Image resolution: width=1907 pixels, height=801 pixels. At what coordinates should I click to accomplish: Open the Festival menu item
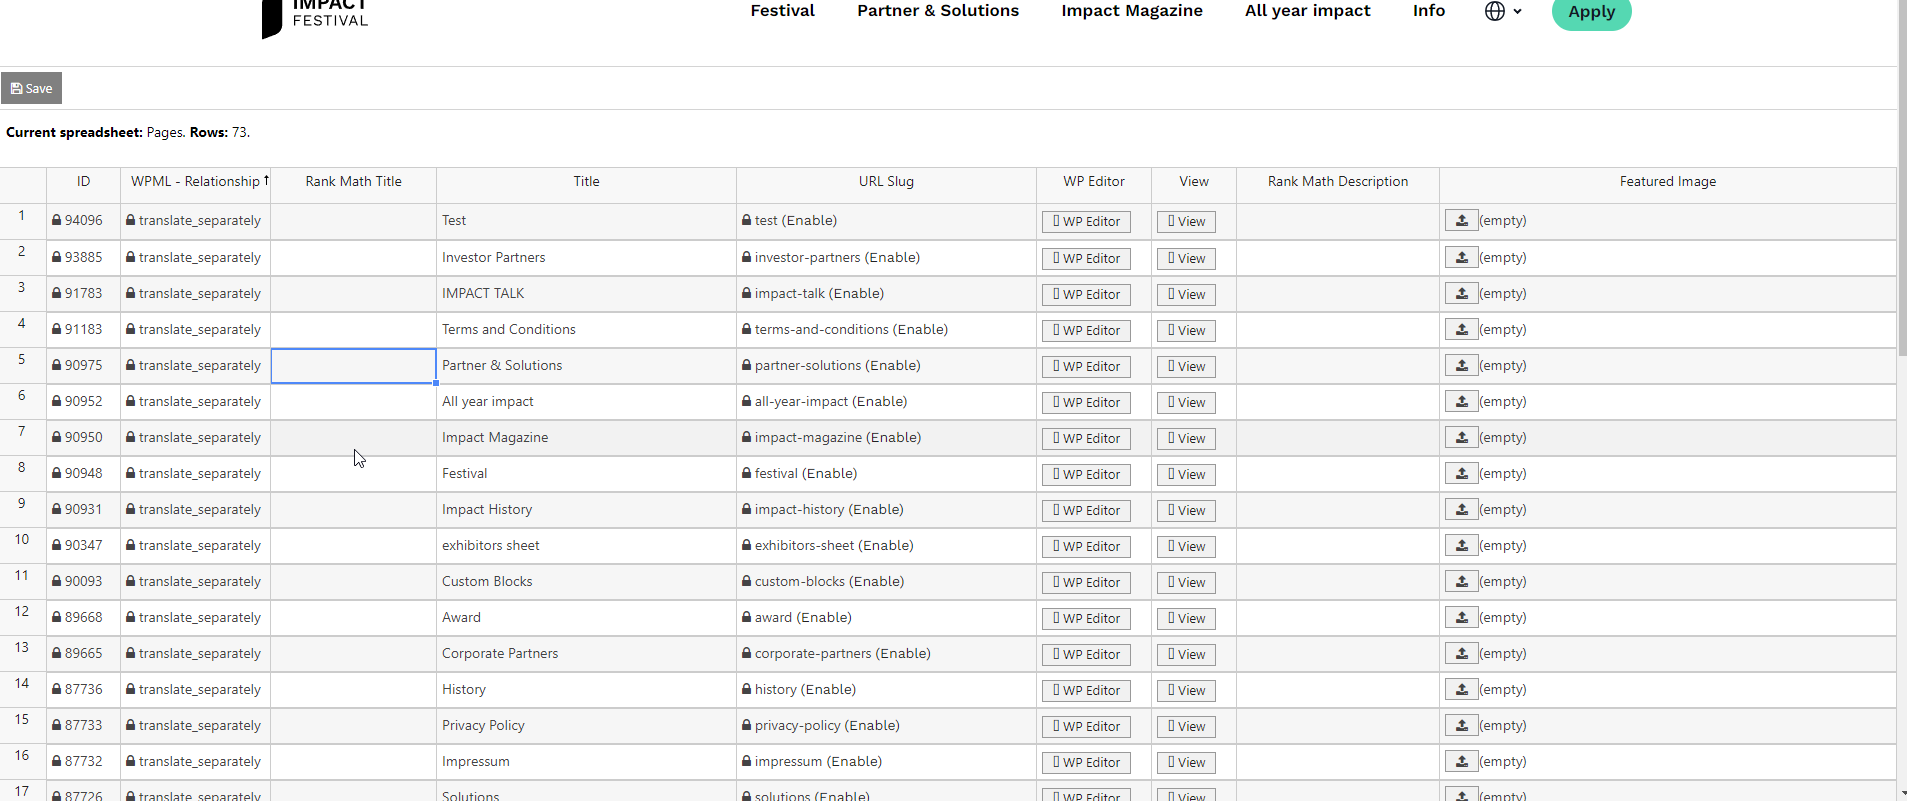pos(782,10)
